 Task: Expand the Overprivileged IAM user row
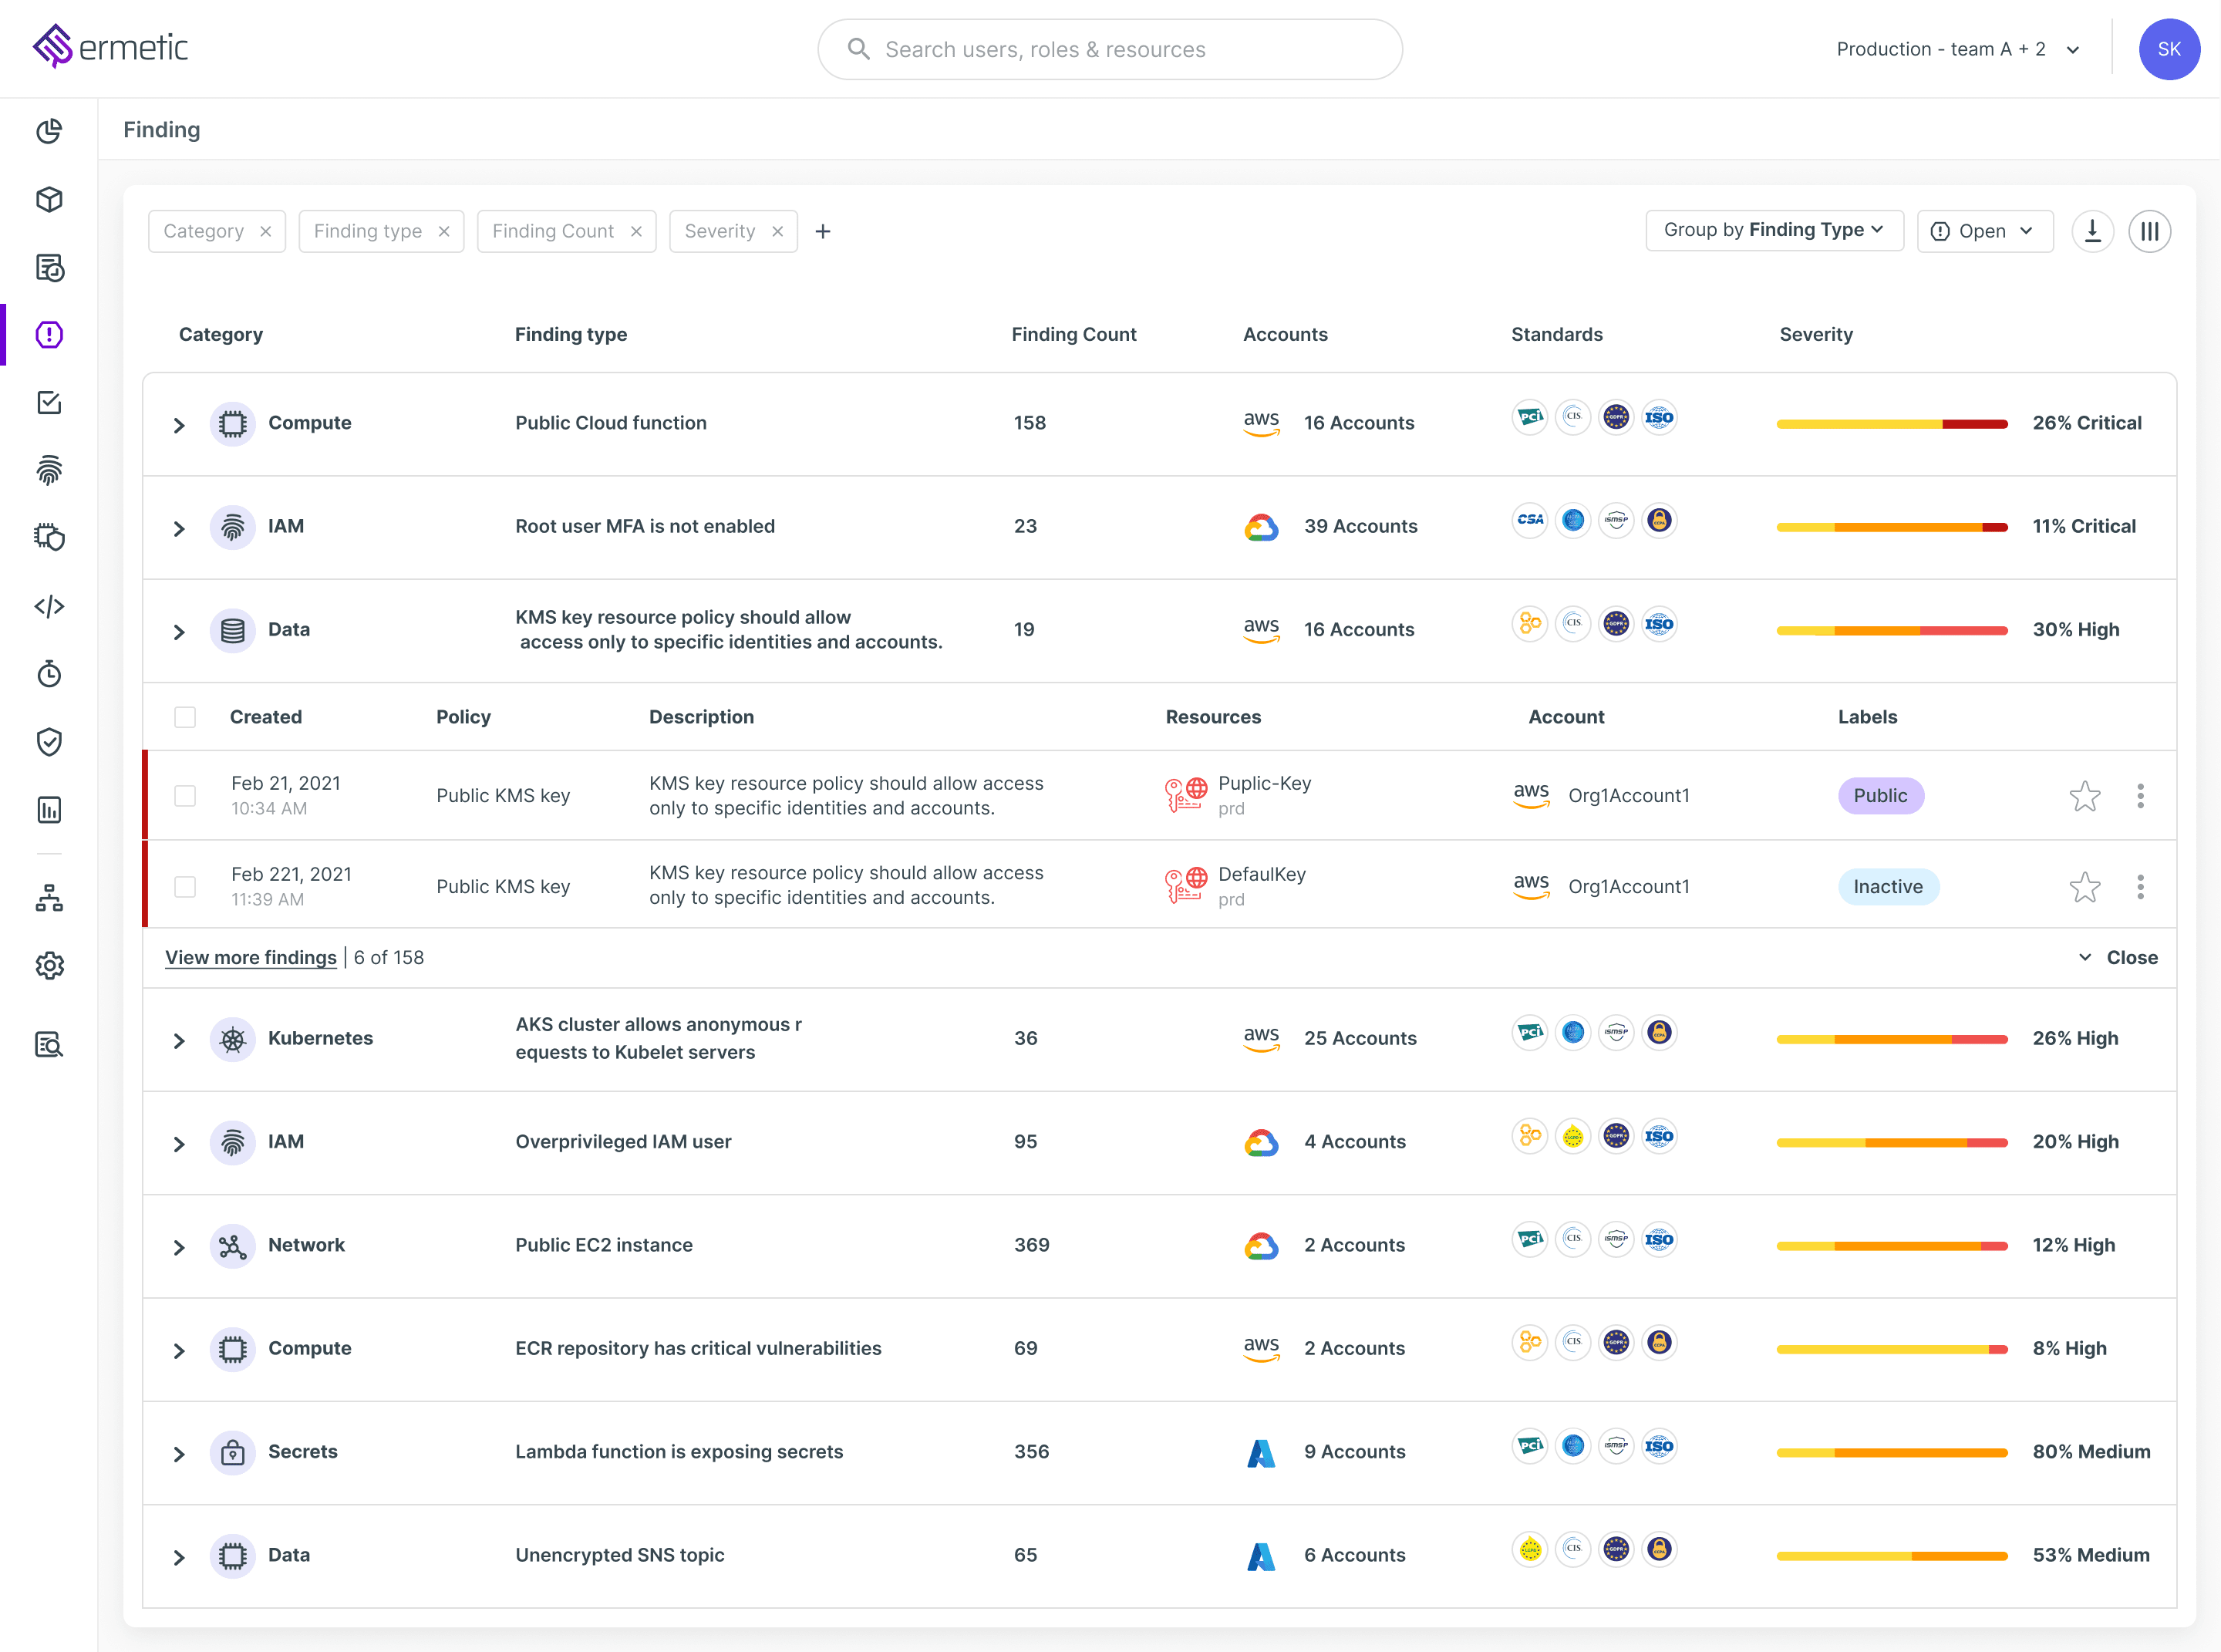click(179, 1144)
